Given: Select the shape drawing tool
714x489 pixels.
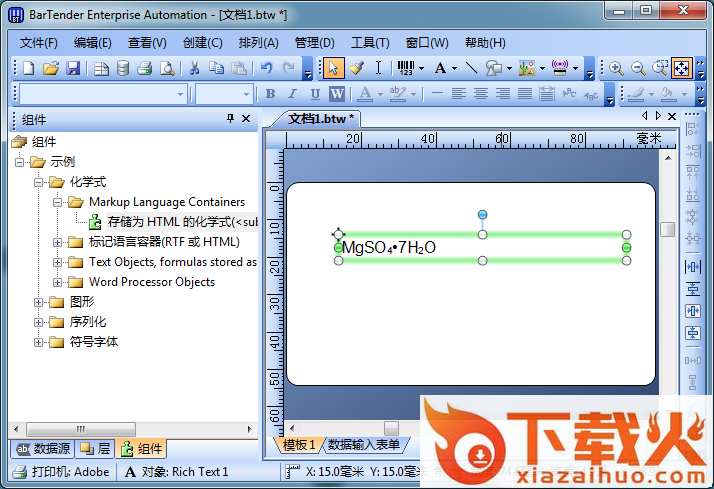Looking at the screenshot, I should tap(494, 68).
